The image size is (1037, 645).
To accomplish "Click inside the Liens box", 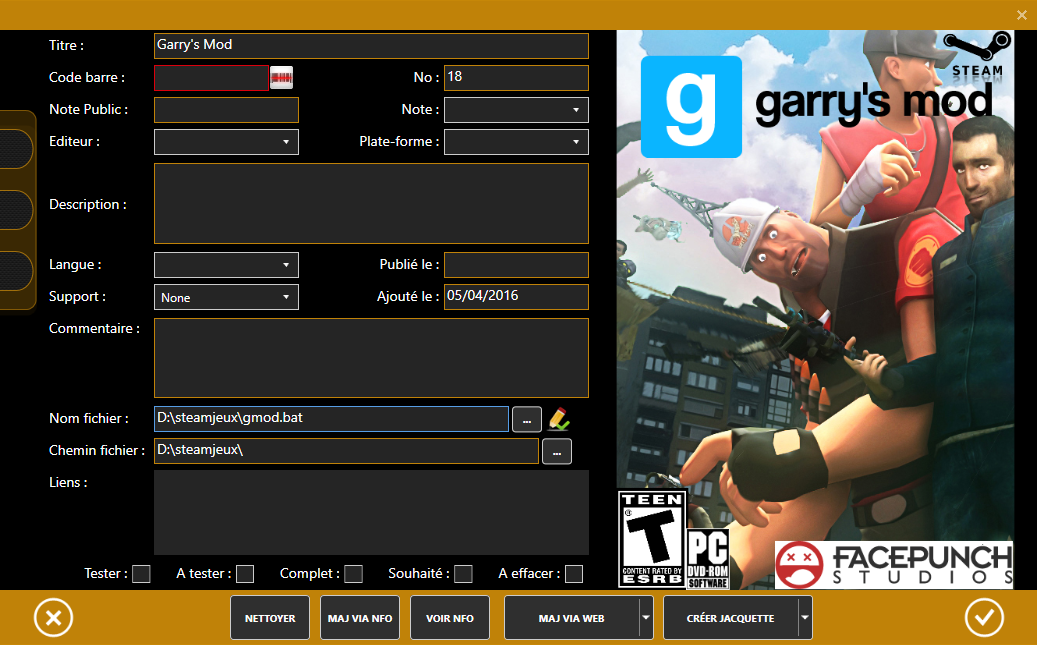I will click(x=371, y=512).
